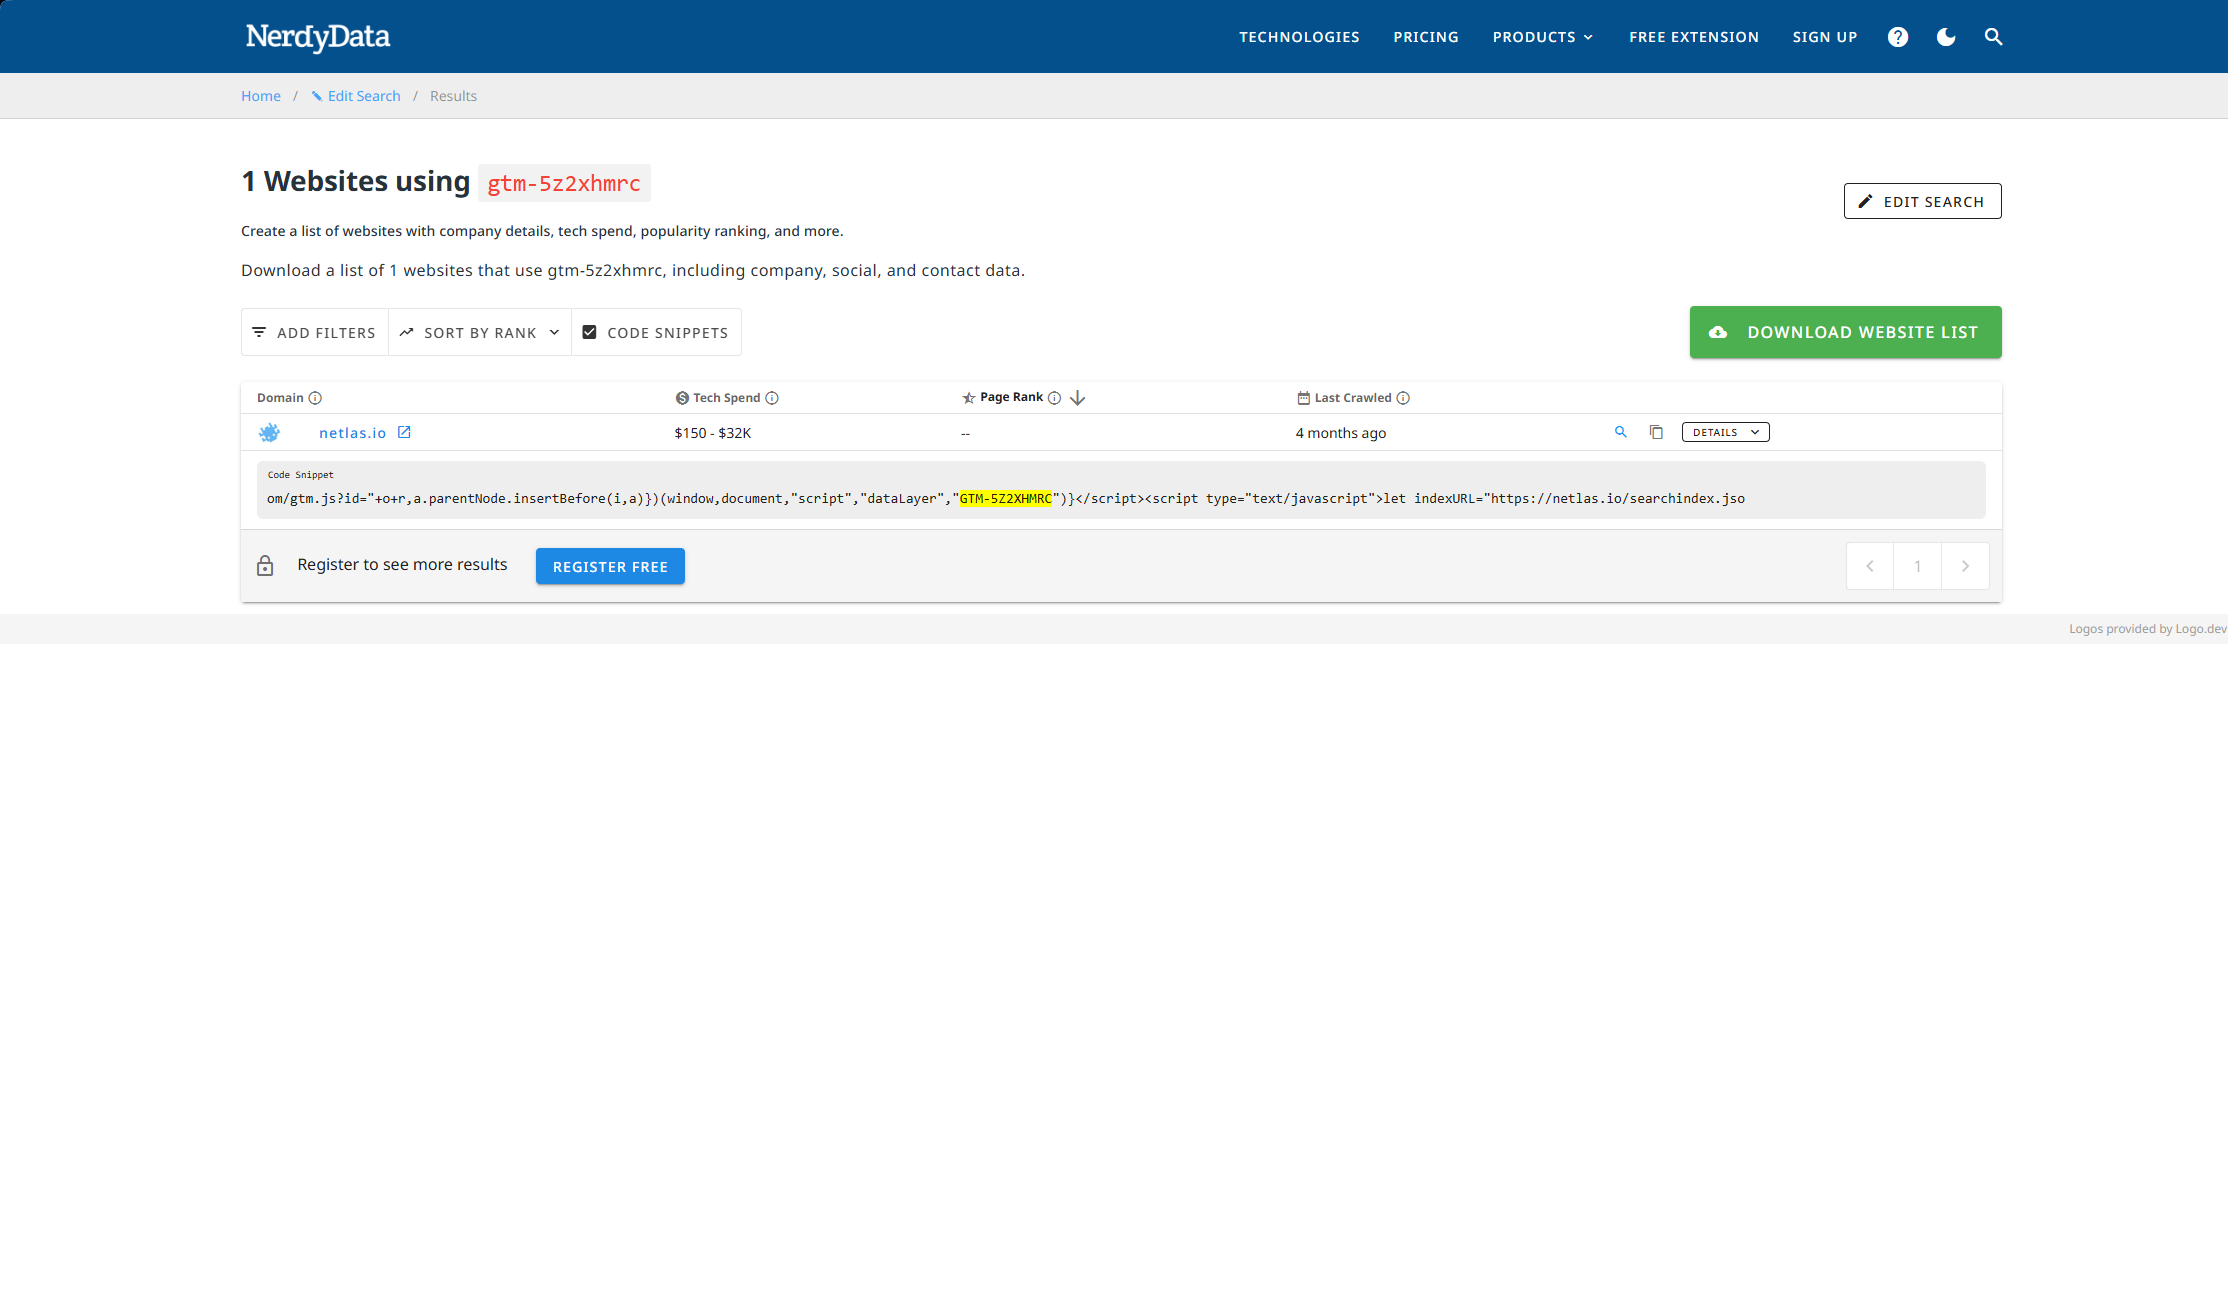Download Website List green button
This screenshot has width=2228, height=1303.
point(1845,332)
